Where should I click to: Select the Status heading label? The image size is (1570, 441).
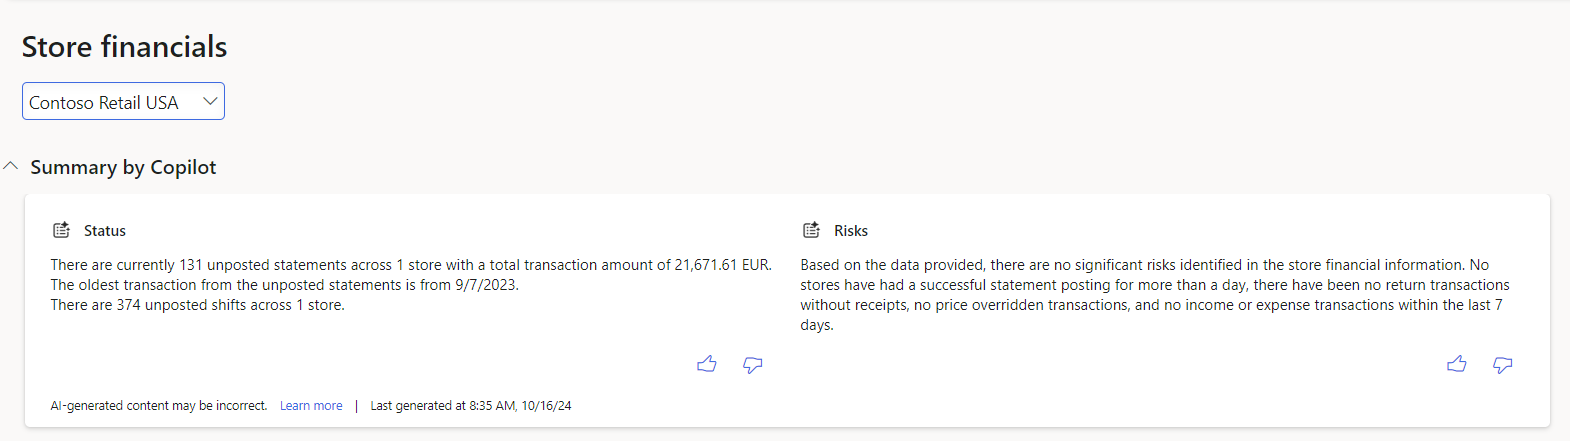coord(105,231)
